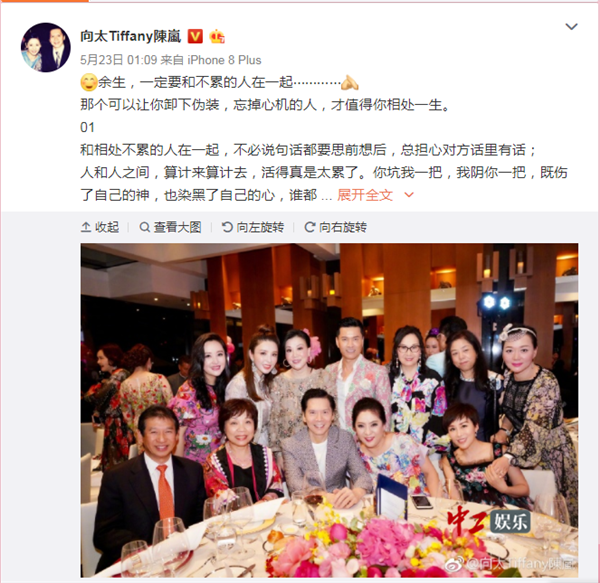The height and width of the screenshot is (583, 600).
Task: Click the post timestamp 5月23日 01:09
Action: tap(119, 60)
